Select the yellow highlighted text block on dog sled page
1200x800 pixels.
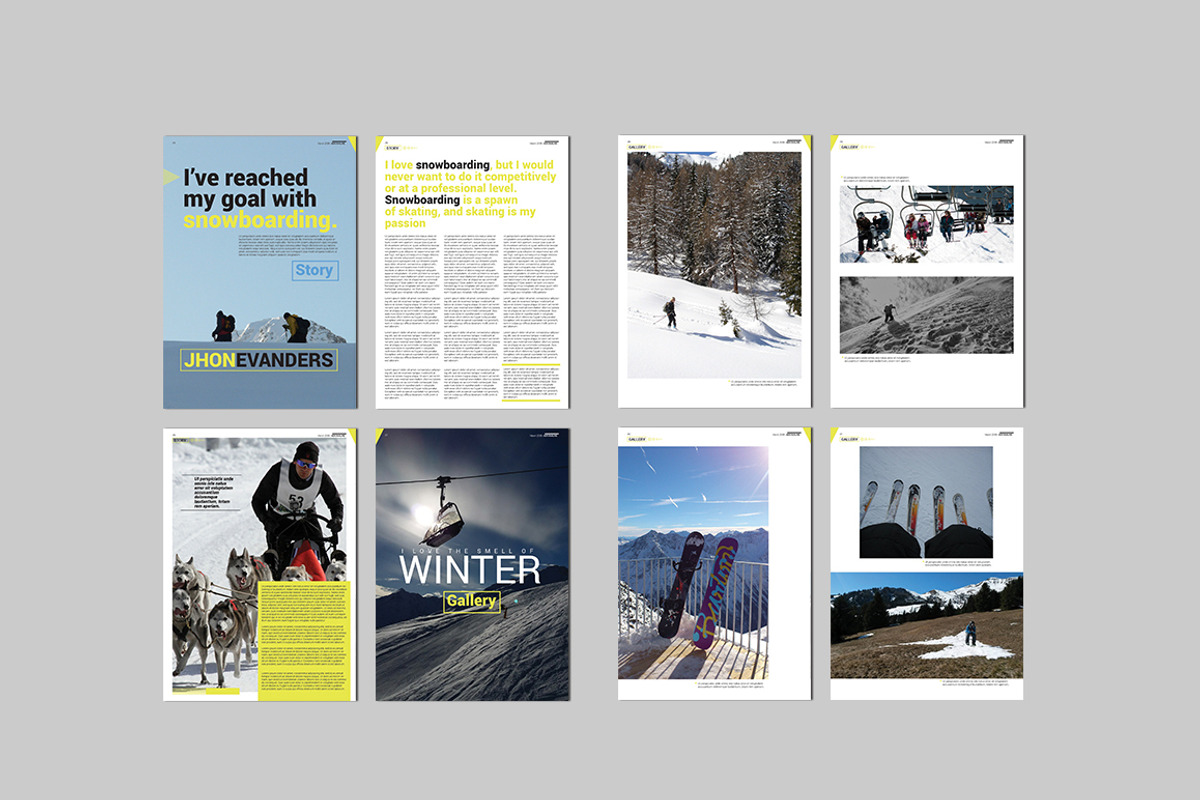click(x=302, y=639)
